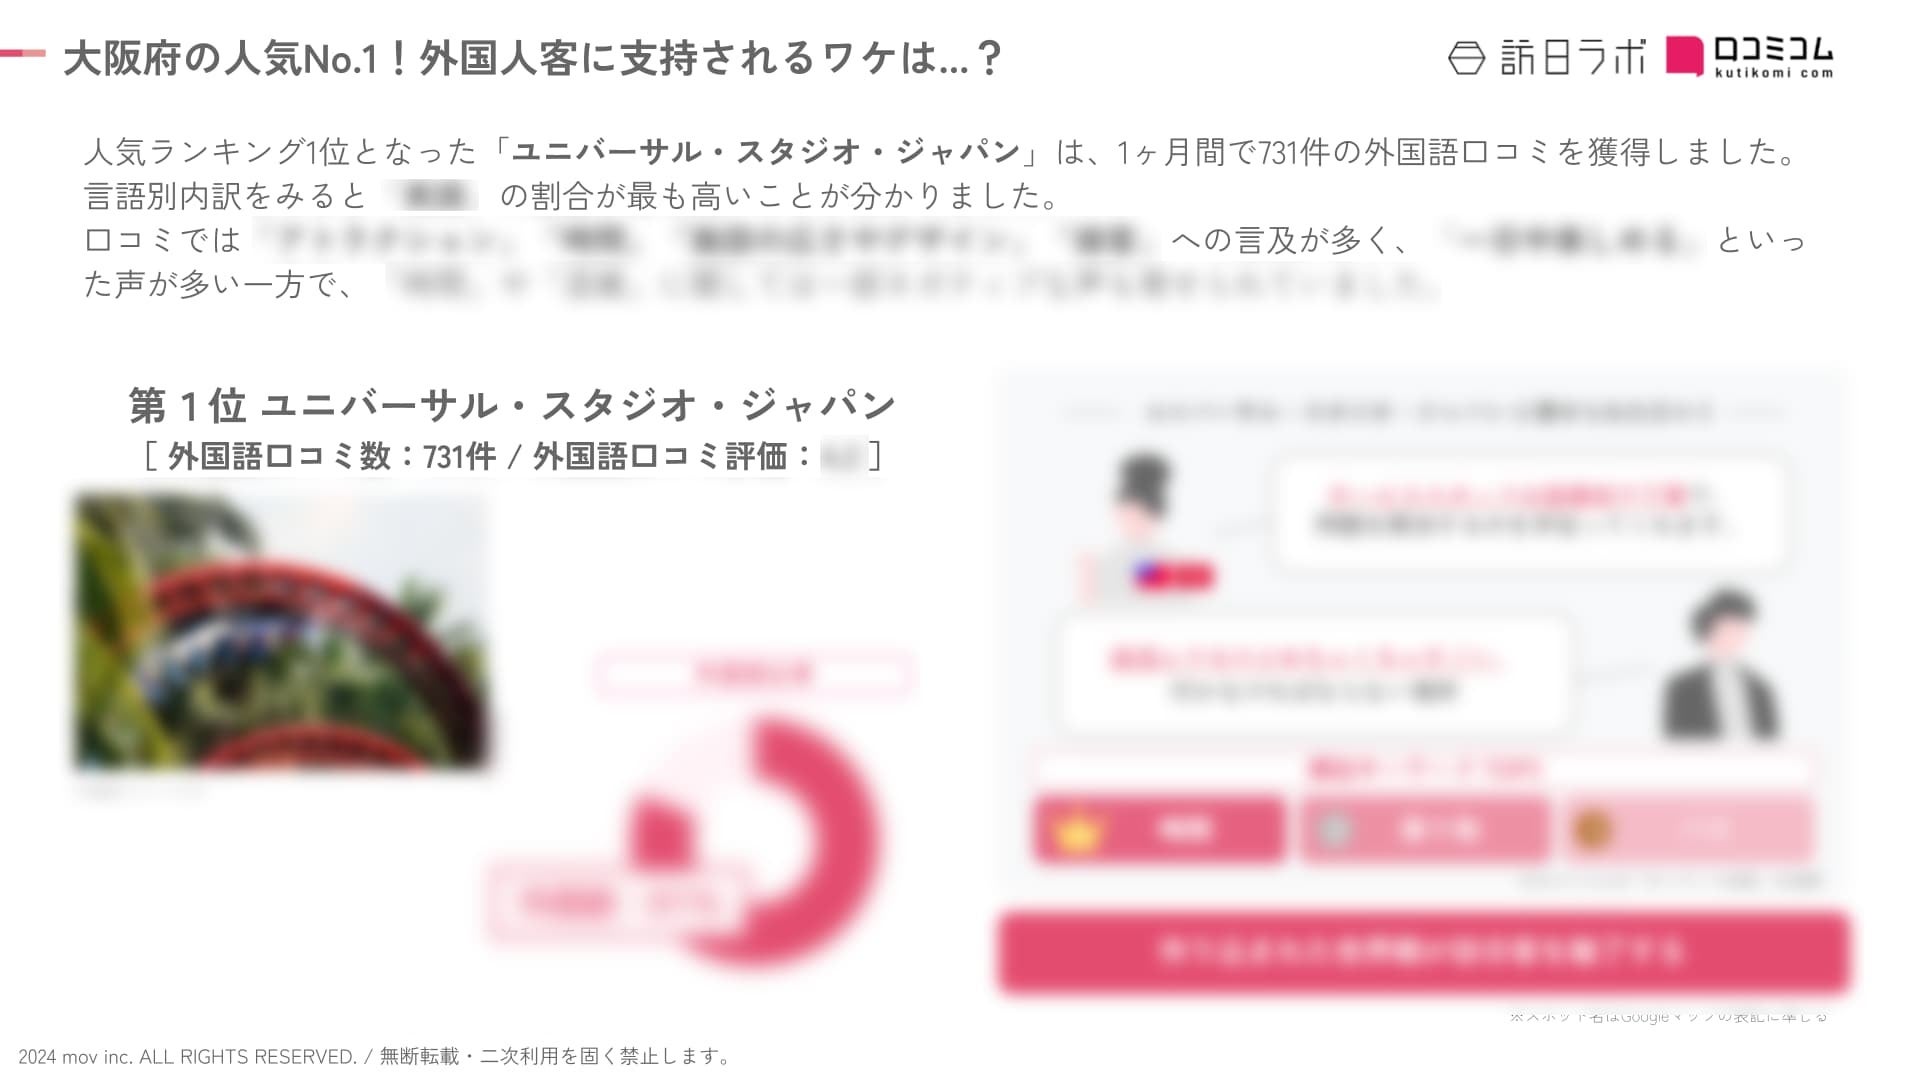Click the pink 口コミコム speech bubble icon
Viewport: 1919px width, 1080px height.
coord(1684,55)
